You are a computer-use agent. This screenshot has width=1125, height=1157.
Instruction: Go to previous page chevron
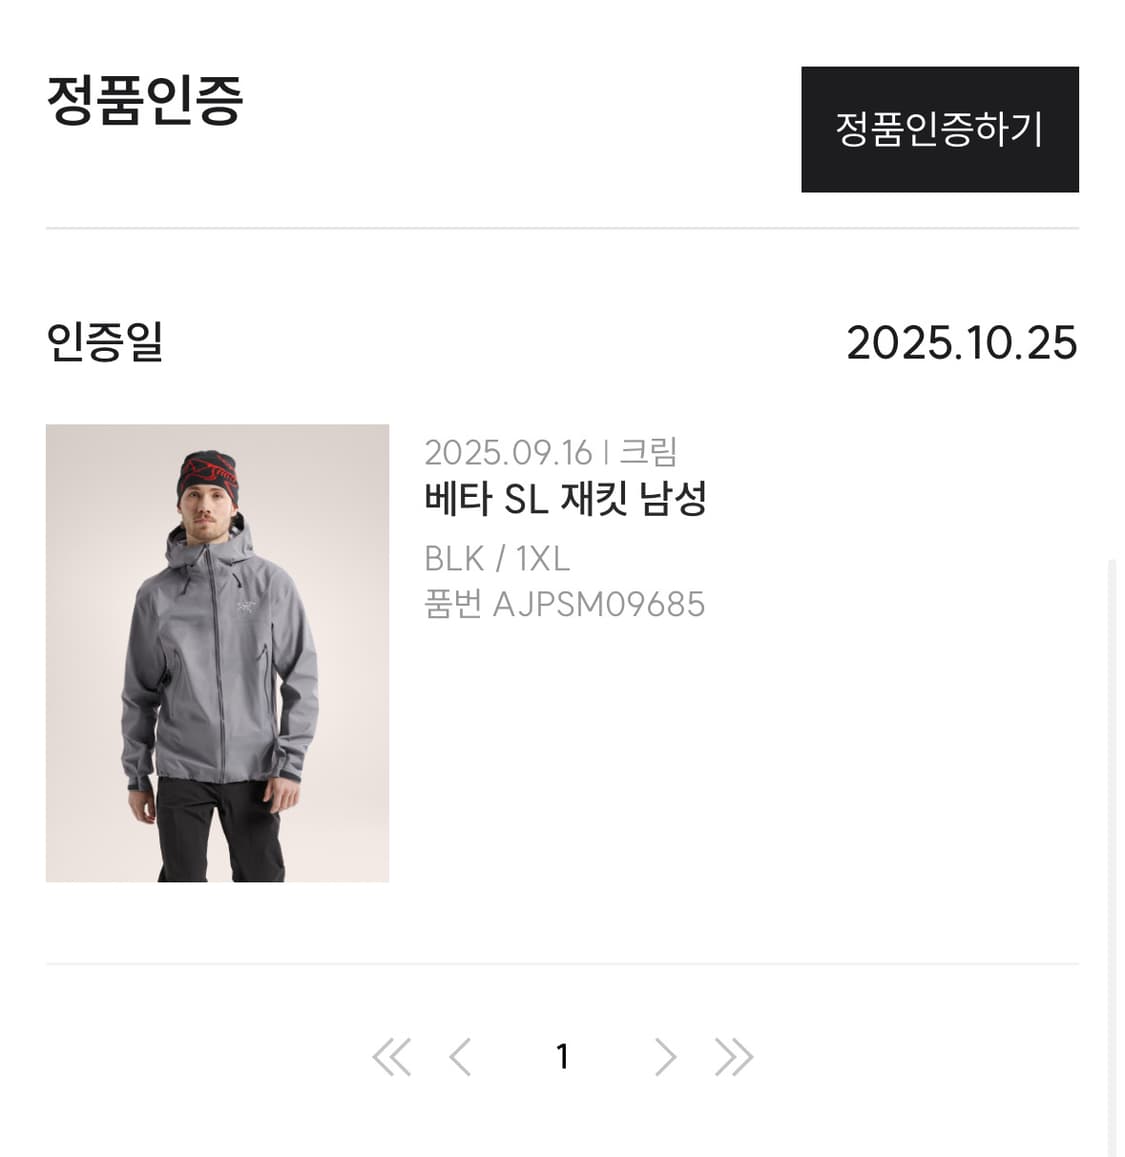tap(460, 1057)
